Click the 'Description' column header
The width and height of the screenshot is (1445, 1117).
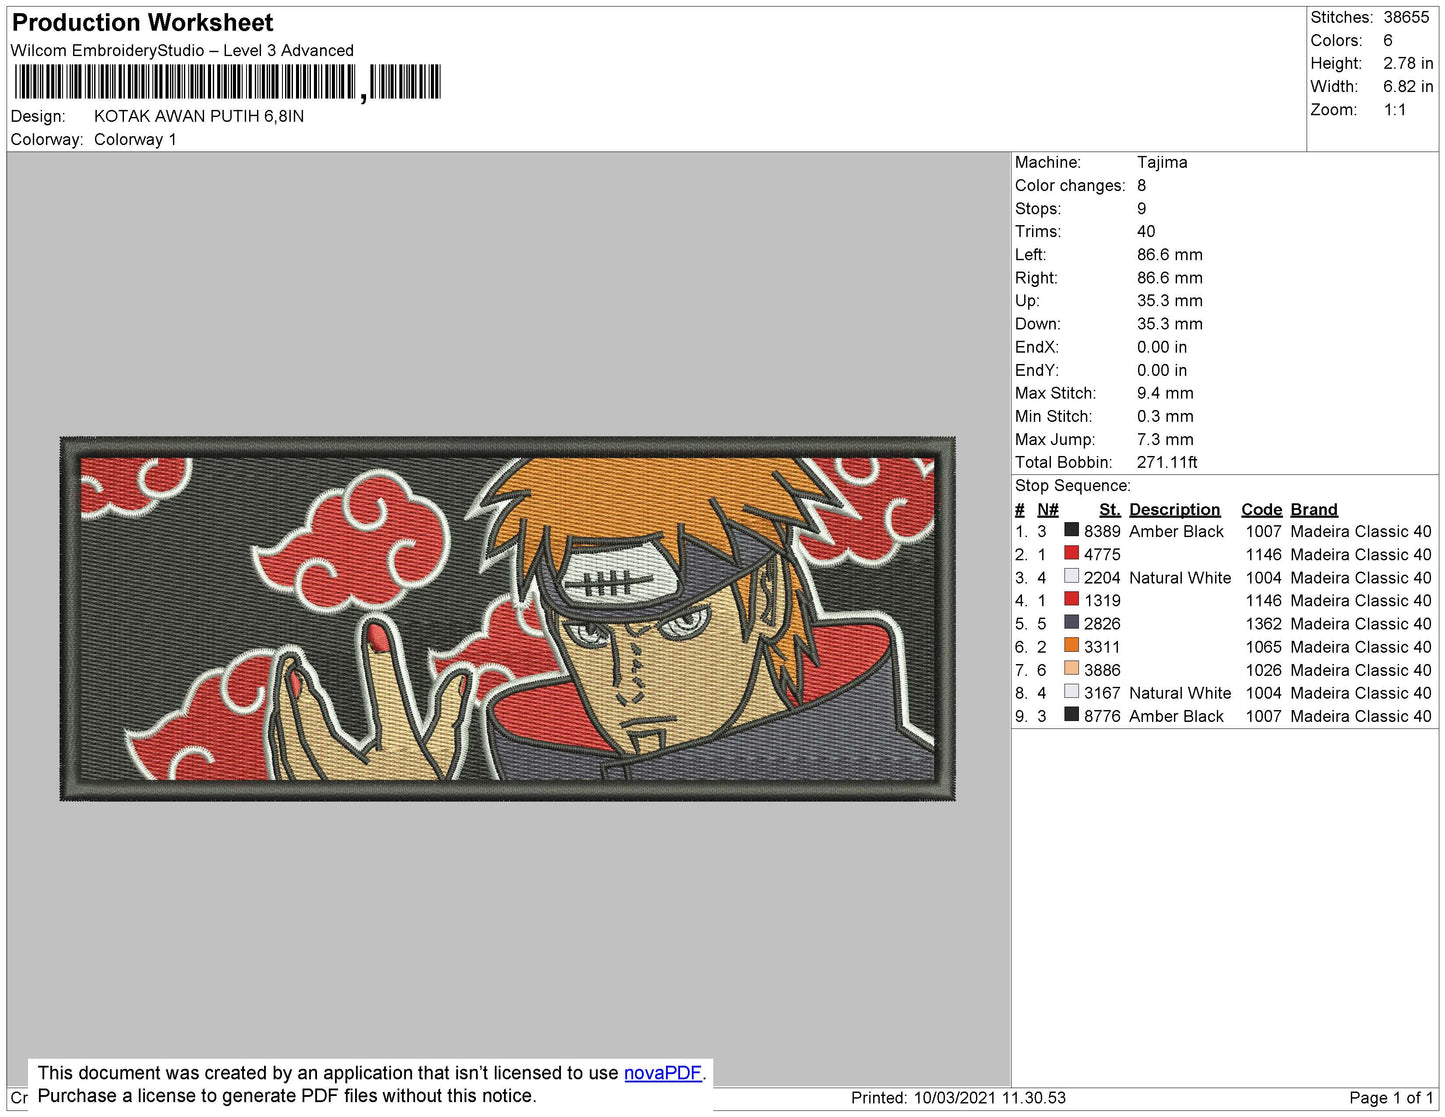(1174, 509)
